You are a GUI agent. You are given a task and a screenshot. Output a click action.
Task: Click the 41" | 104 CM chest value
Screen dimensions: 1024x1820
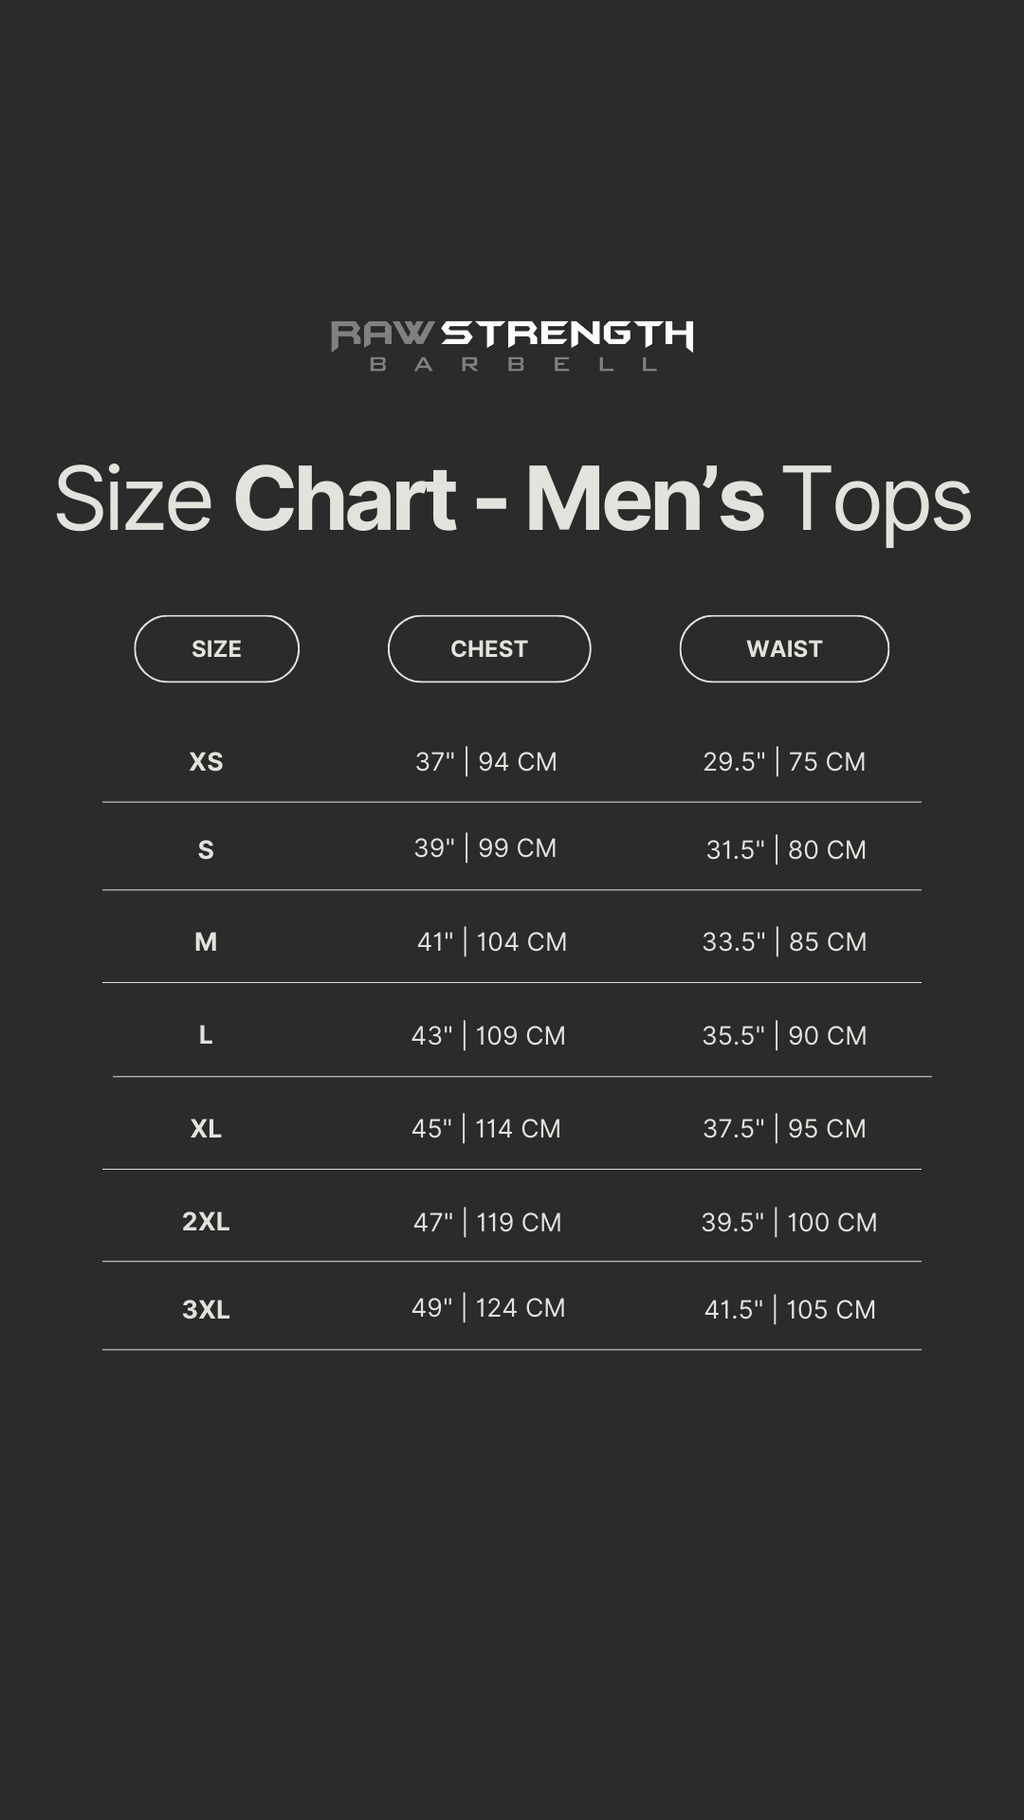click(491, 942)
